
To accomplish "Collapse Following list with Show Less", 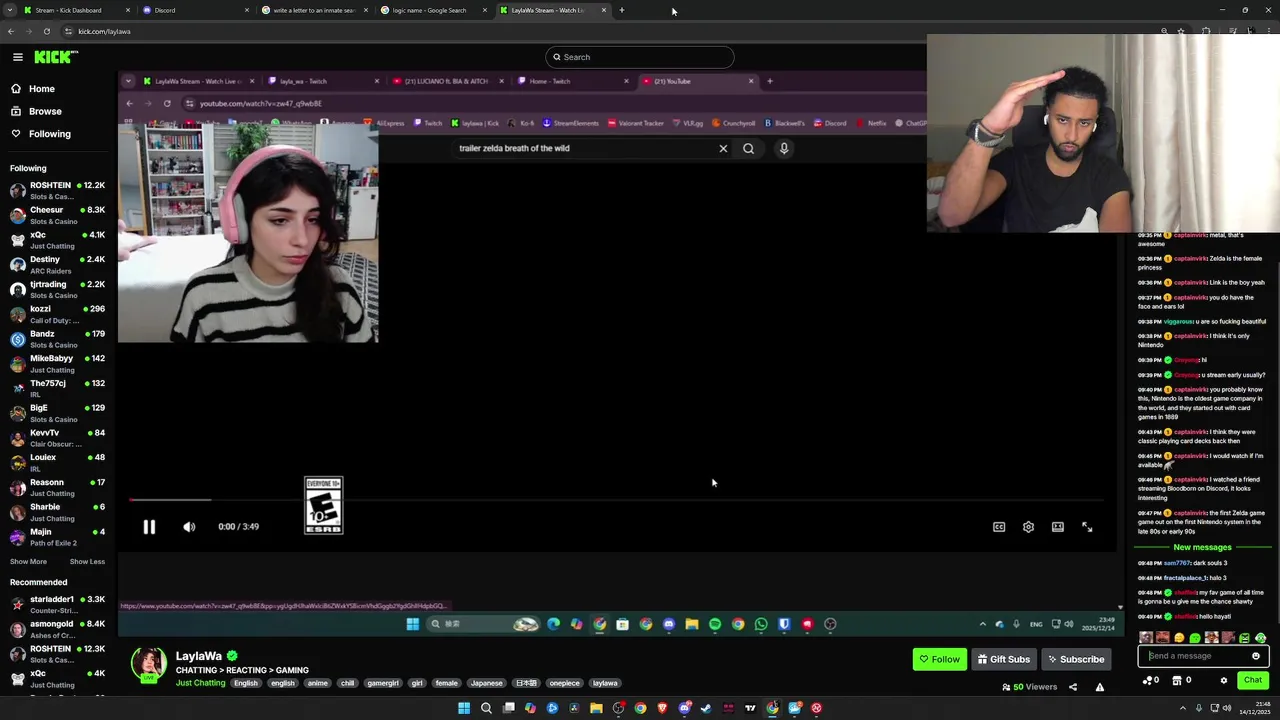I will point(87,562).
